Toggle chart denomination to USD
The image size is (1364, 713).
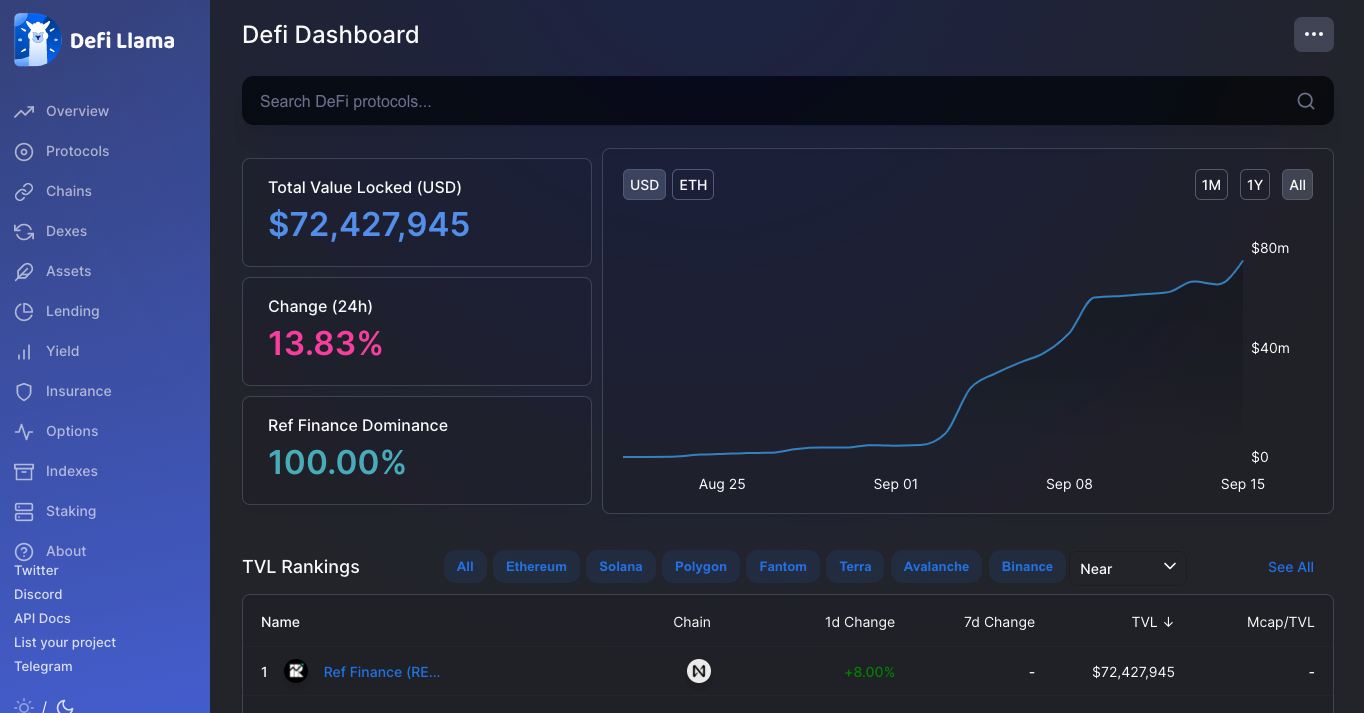pos(644,185)
